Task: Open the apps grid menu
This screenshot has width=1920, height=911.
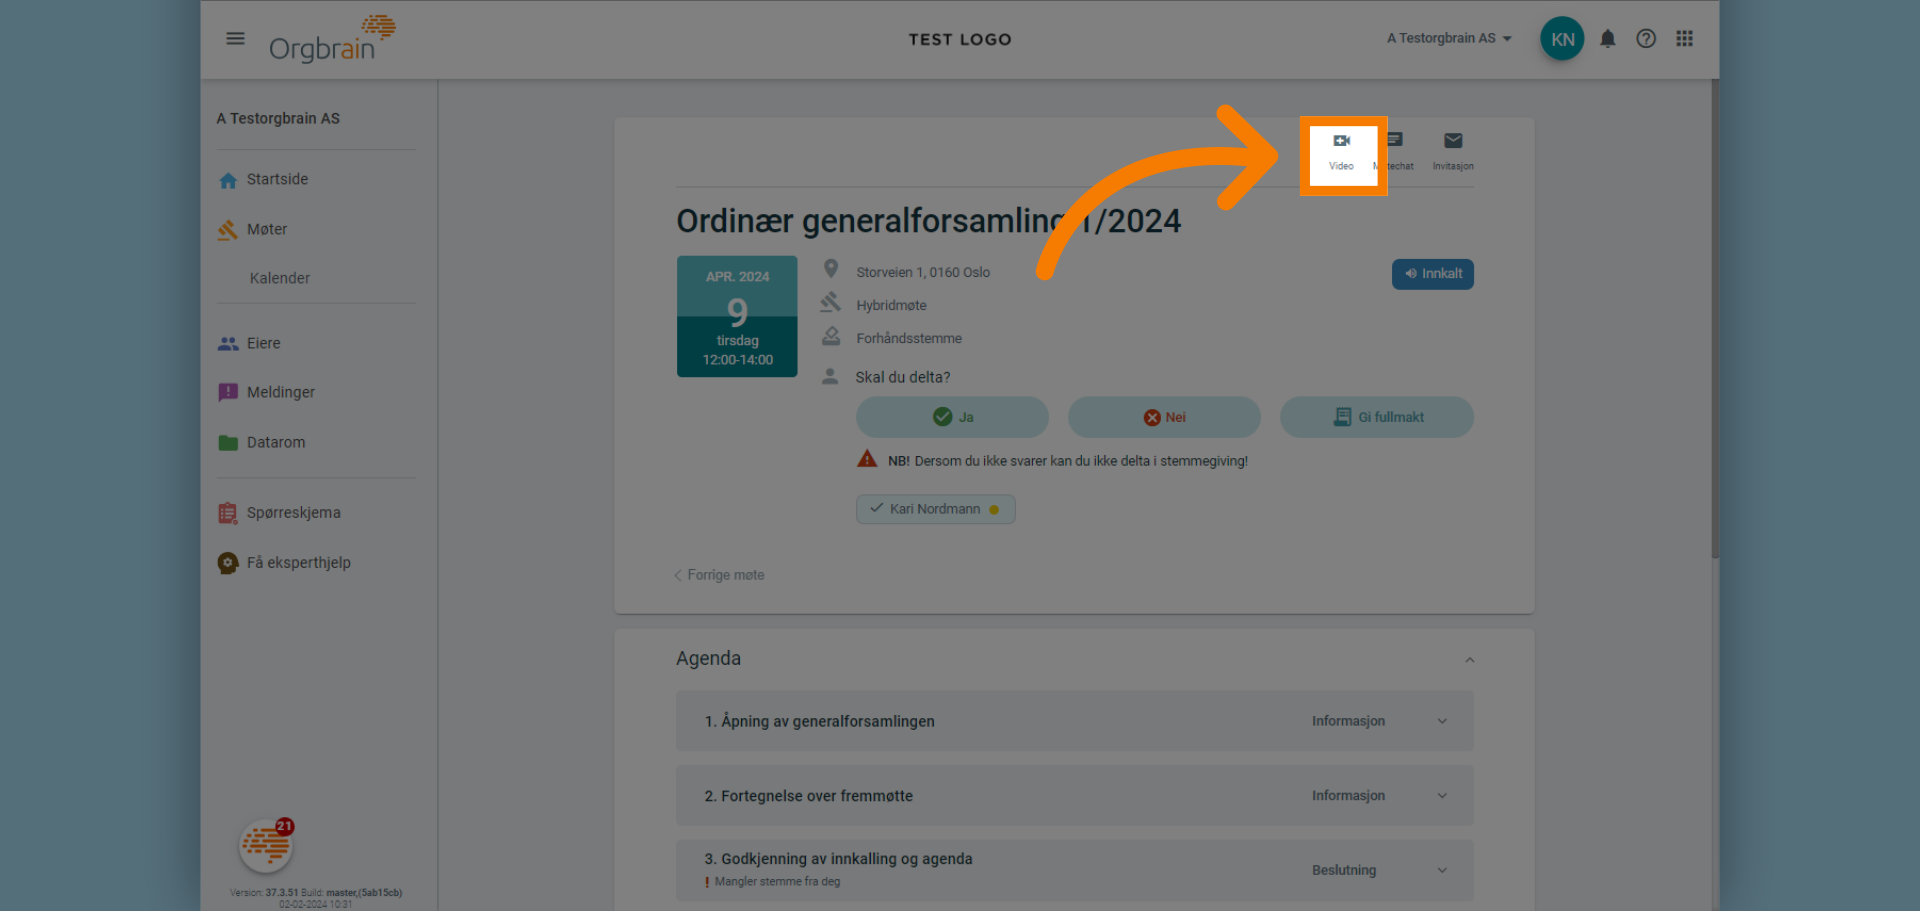Action: click(1685, 39)
